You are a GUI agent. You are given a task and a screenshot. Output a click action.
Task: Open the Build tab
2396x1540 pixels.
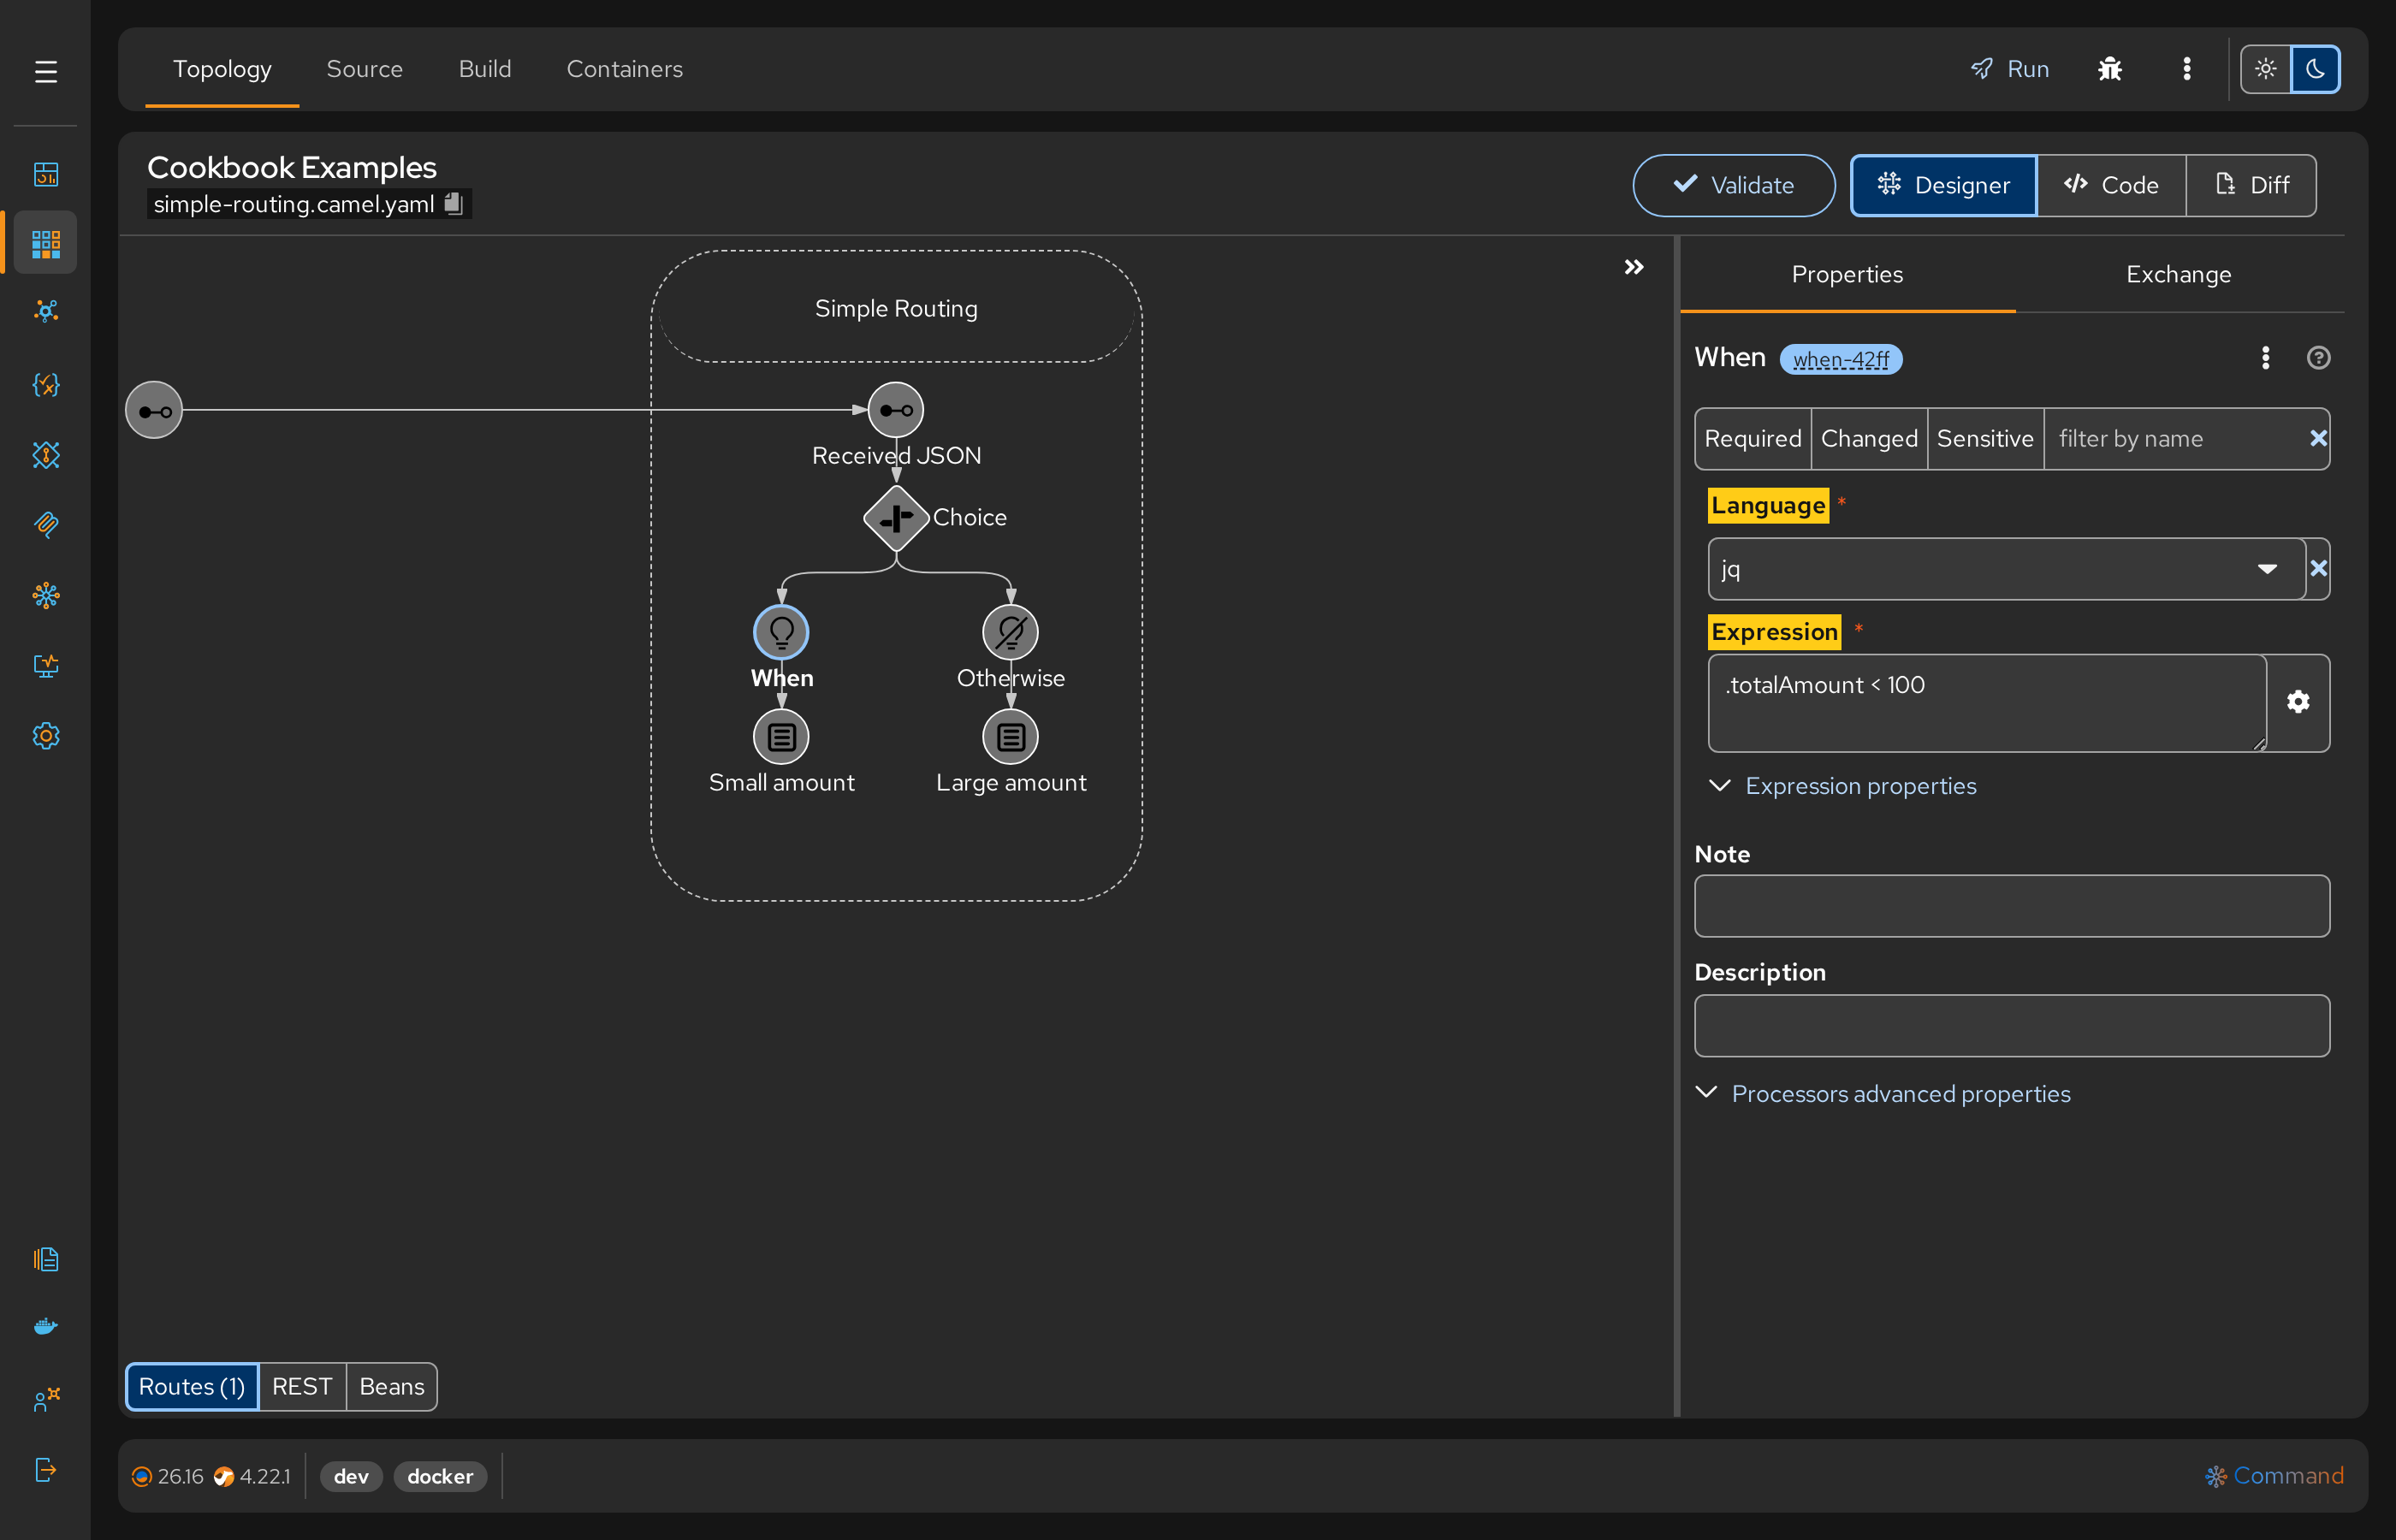point(485,69)
